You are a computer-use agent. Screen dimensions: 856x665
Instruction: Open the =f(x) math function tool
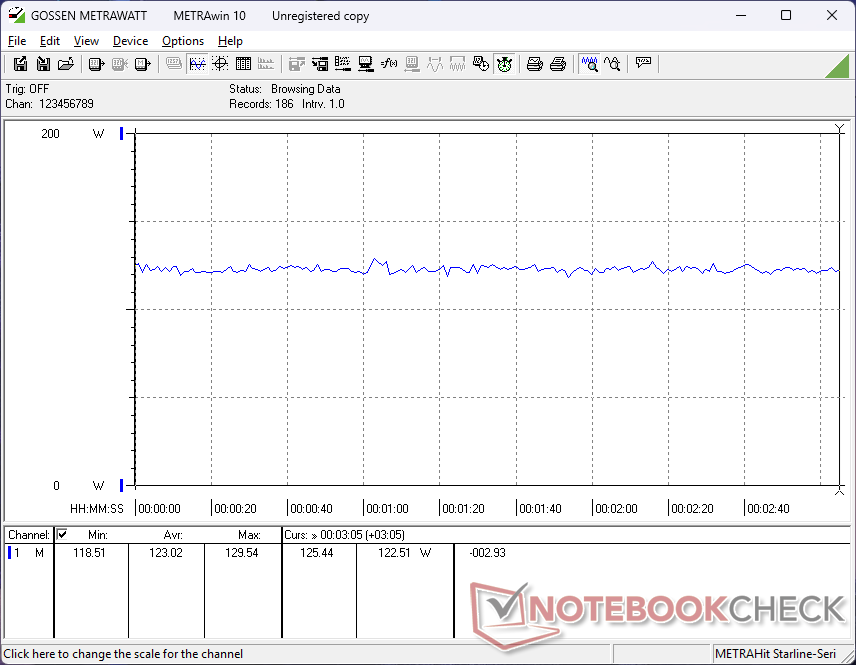point(389,64)
